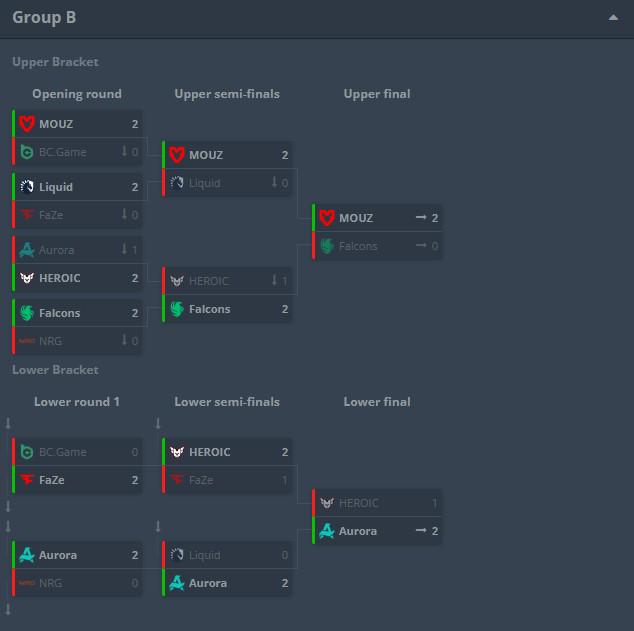Click the Upper Bracket heading

coord(55,62)
